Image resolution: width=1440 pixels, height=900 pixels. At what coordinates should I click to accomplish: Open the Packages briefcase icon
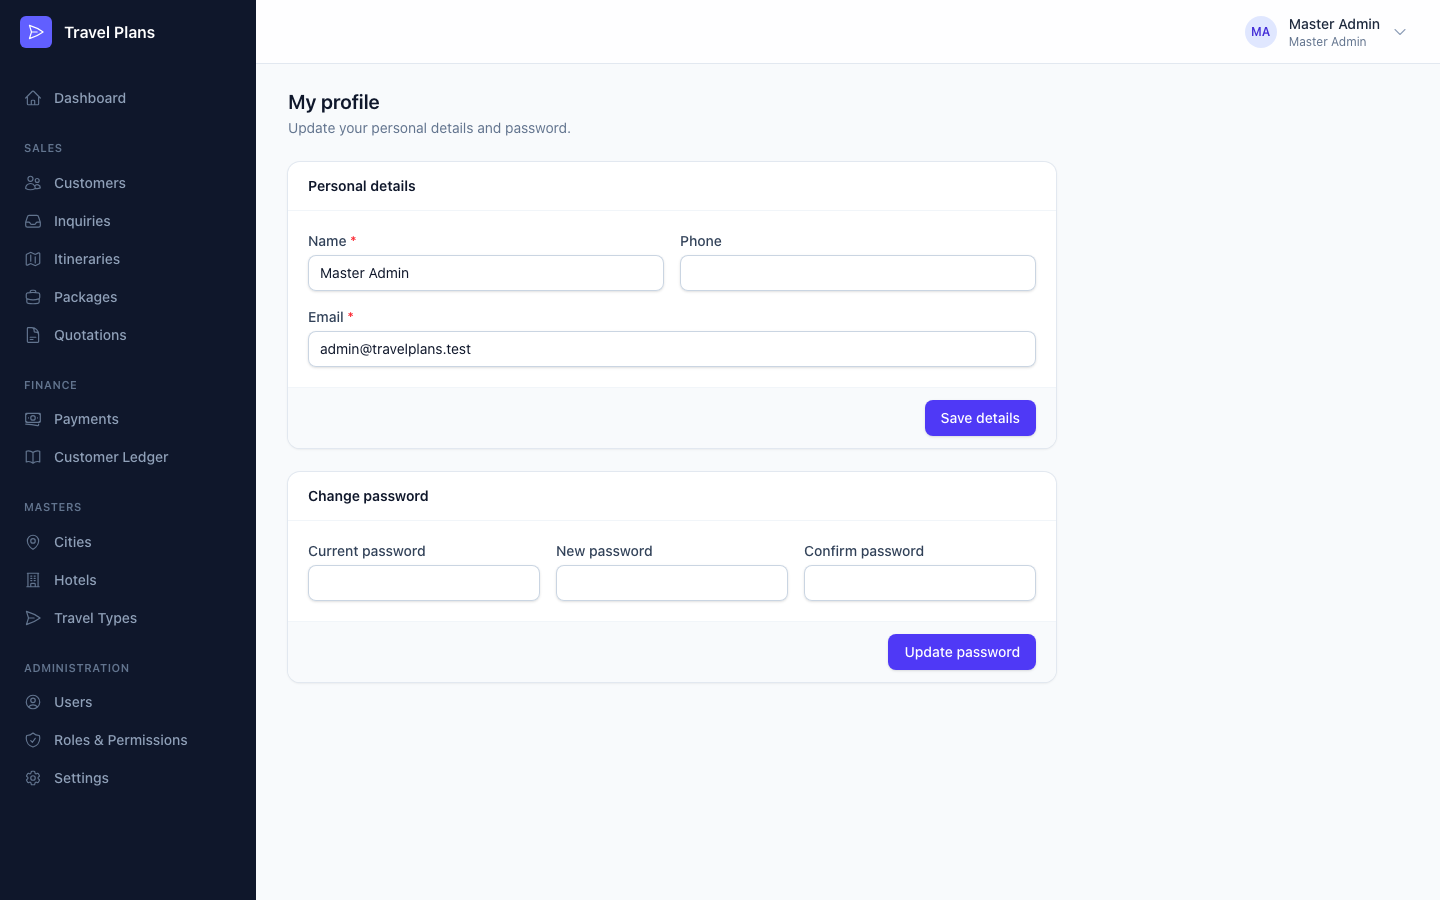[x=33, y=297]
